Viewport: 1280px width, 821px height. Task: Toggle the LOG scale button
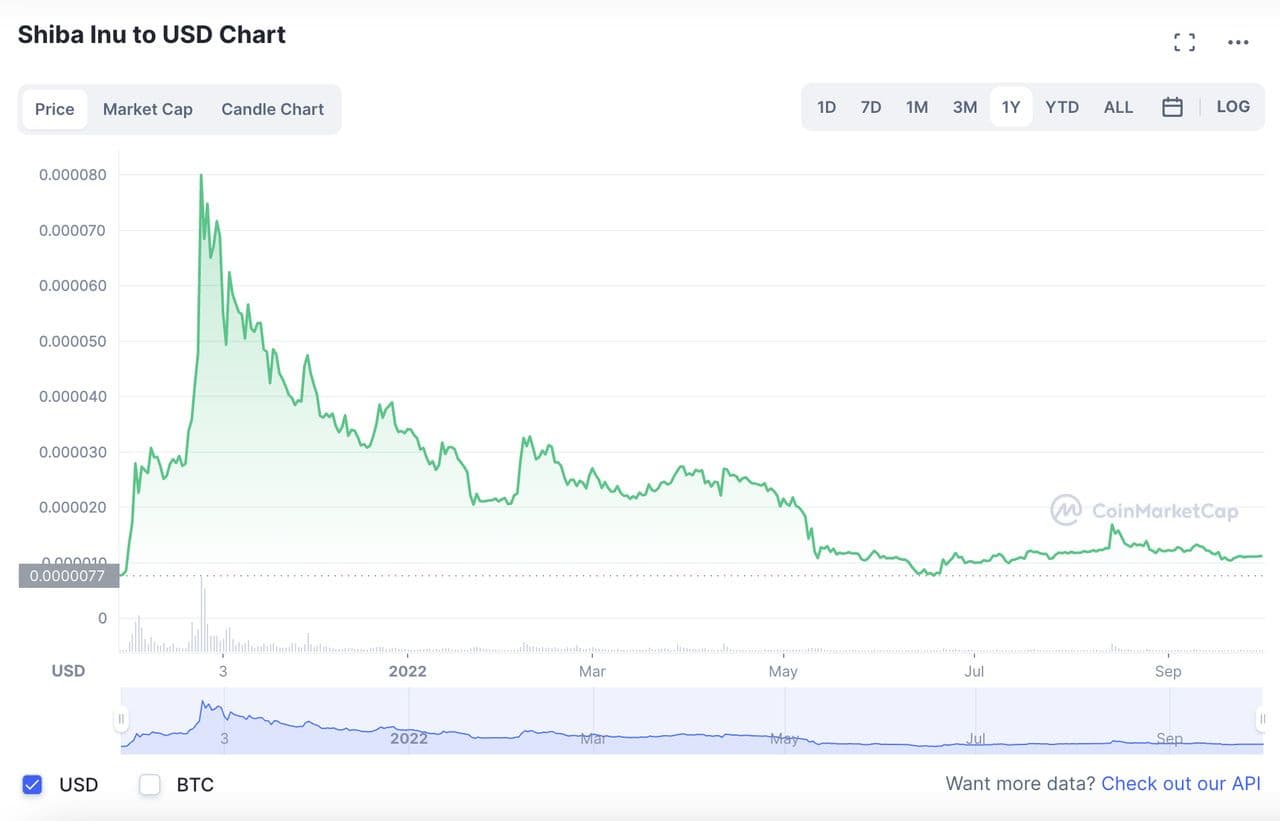pyautogui.click(x=1233, y=107)
